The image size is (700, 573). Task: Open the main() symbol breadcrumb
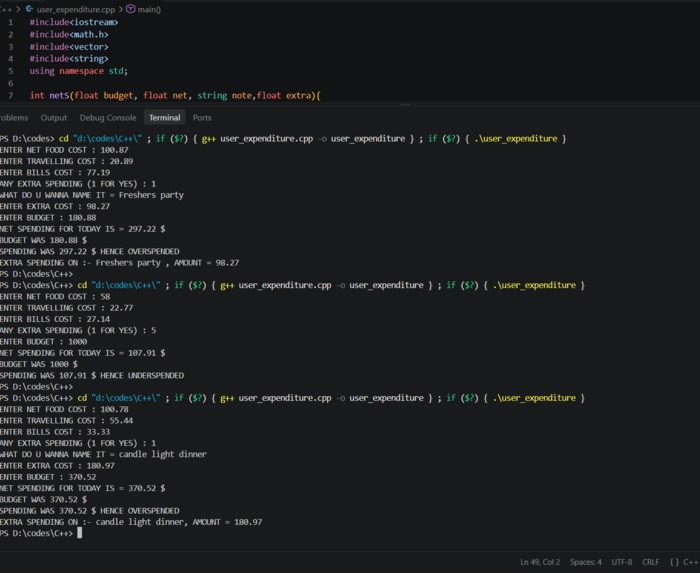(149, 9)
